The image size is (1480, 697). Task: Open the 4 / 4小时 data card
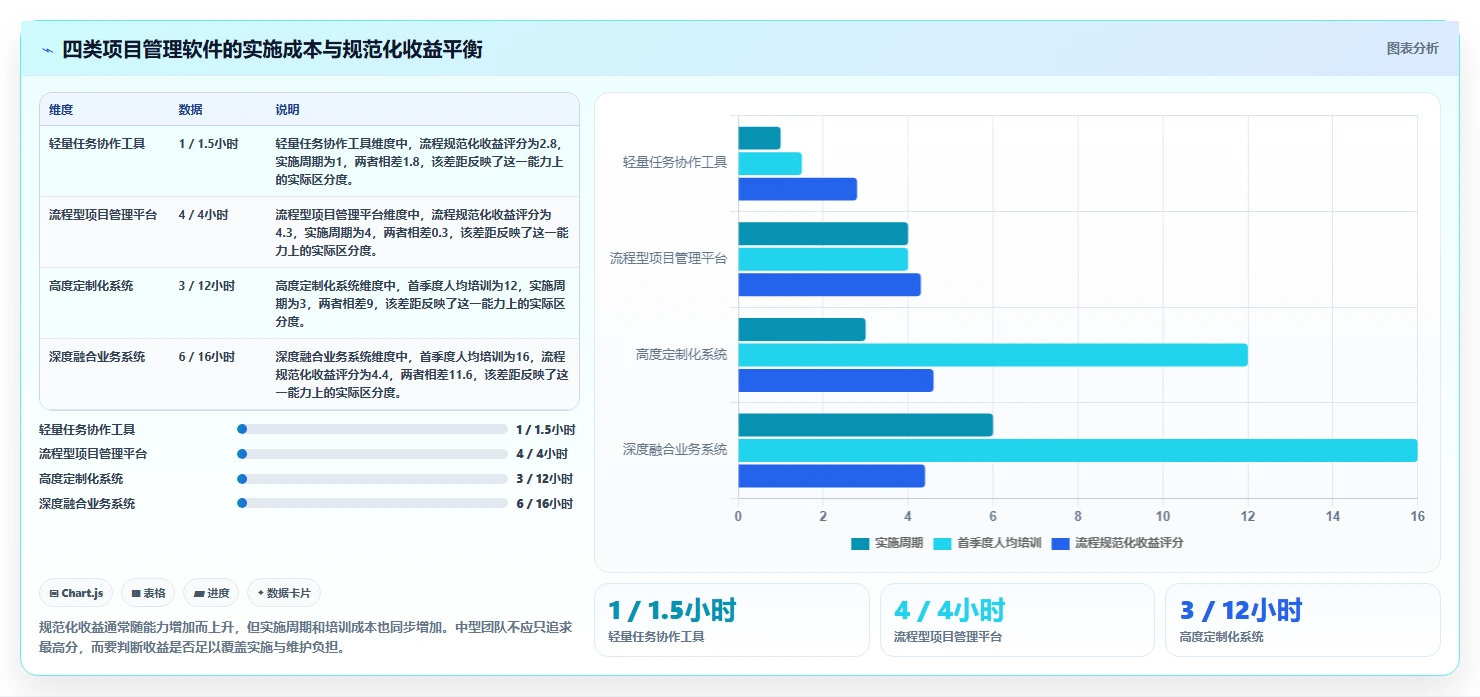[x=1017, y=620]
